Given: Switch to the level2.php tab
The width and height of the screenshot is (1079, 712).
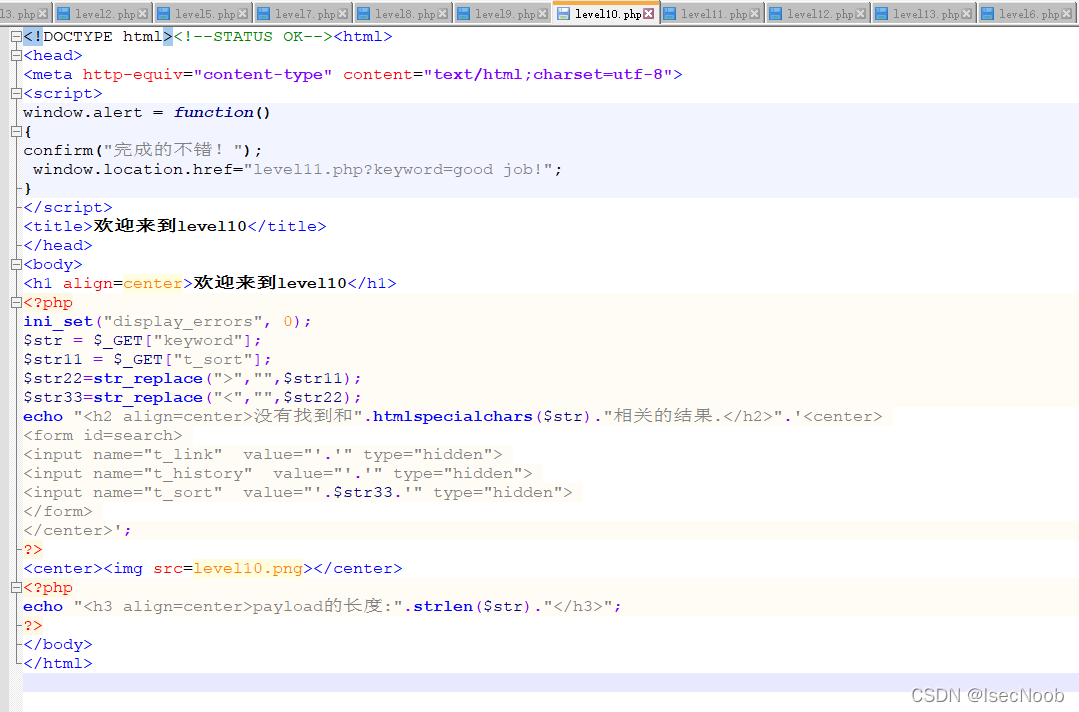Looking at the screenshot, I should pyautogui.click(x=105, y=14).
